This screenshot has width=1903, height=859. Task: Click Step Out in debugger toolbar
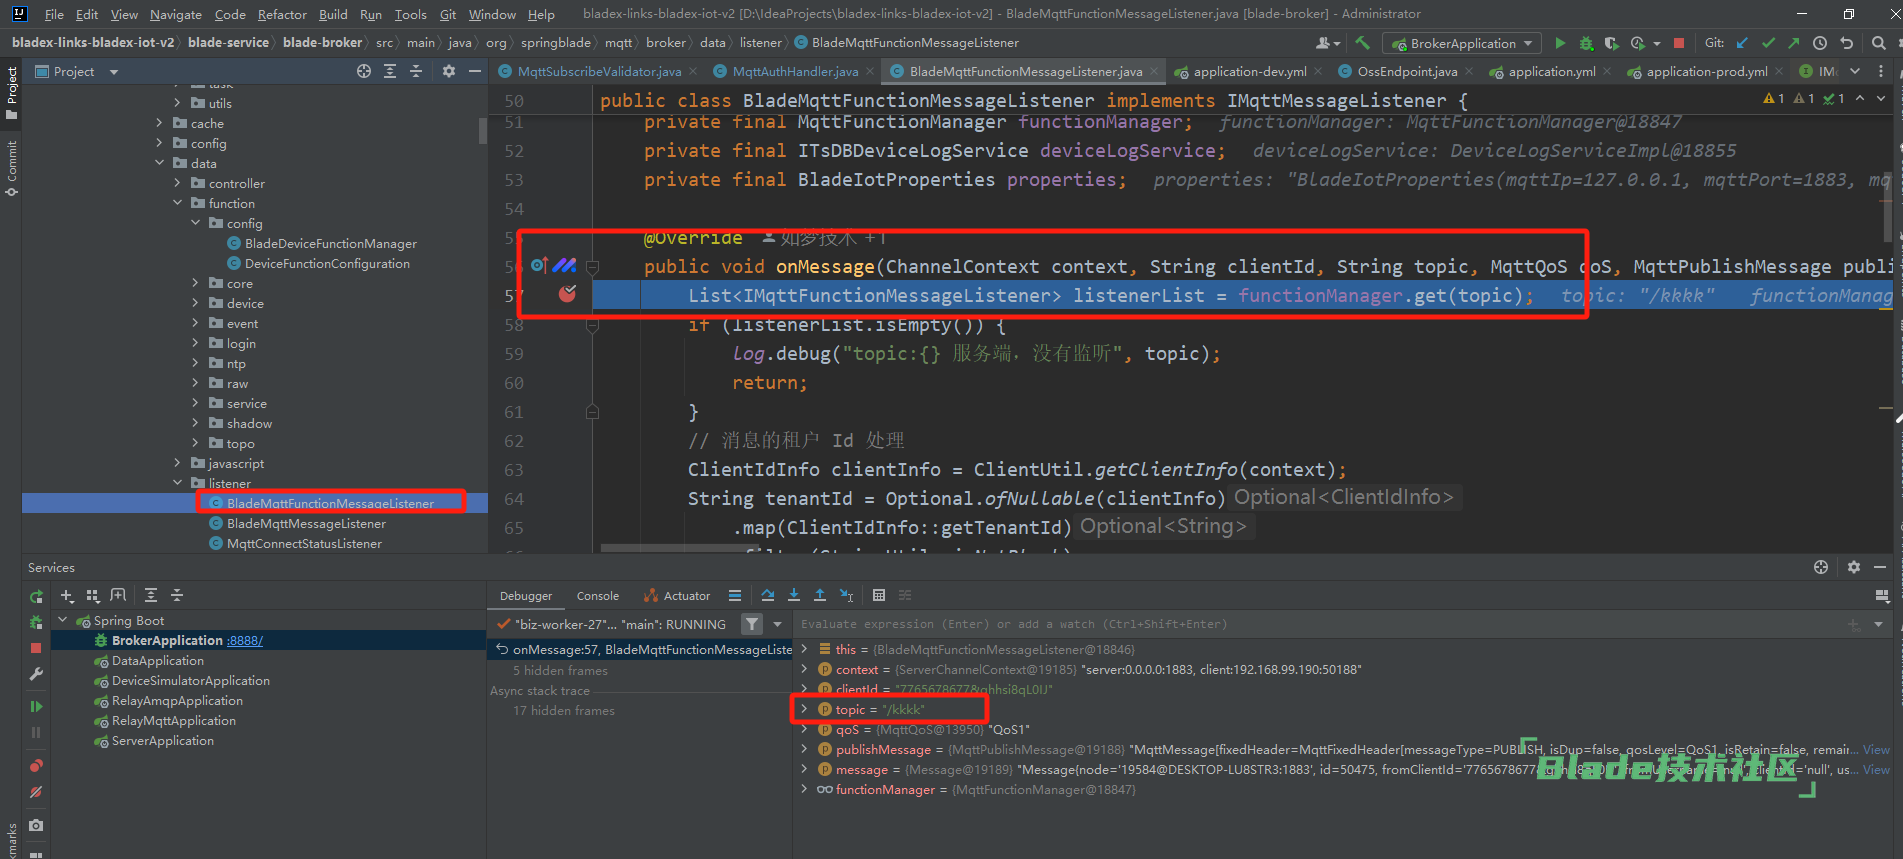(x=820, y=595)
